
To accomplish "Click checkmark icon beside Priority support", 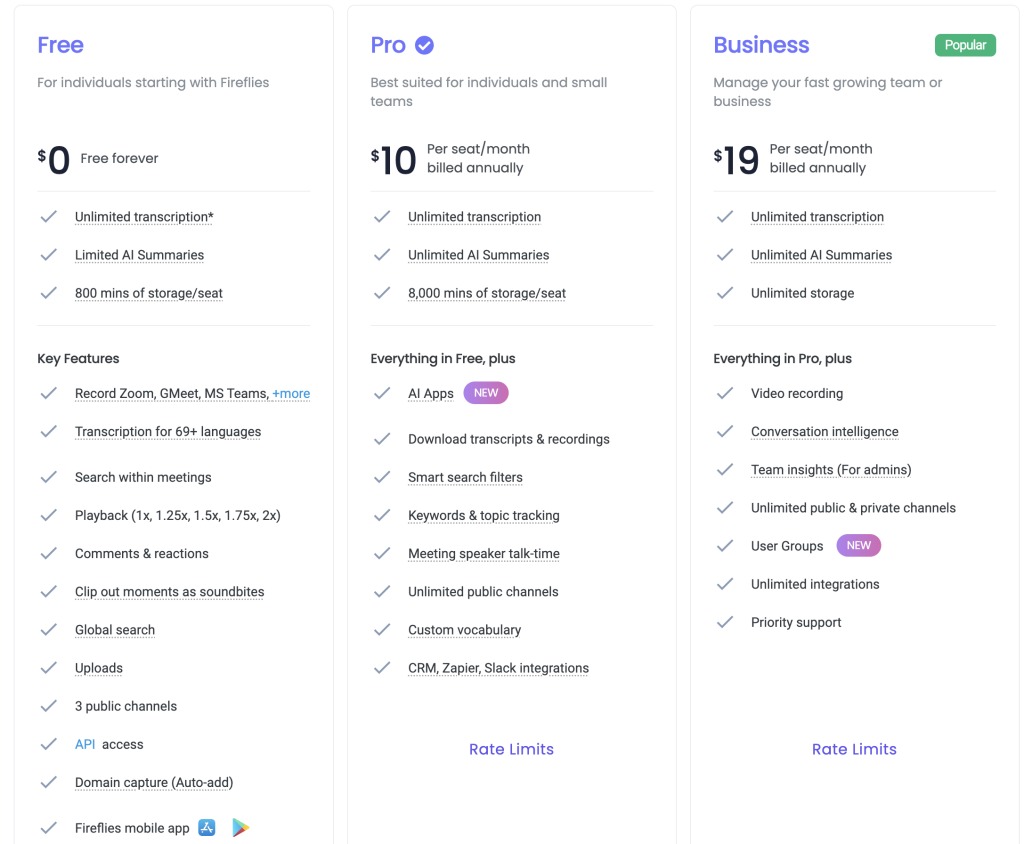I will coord(726,622).
